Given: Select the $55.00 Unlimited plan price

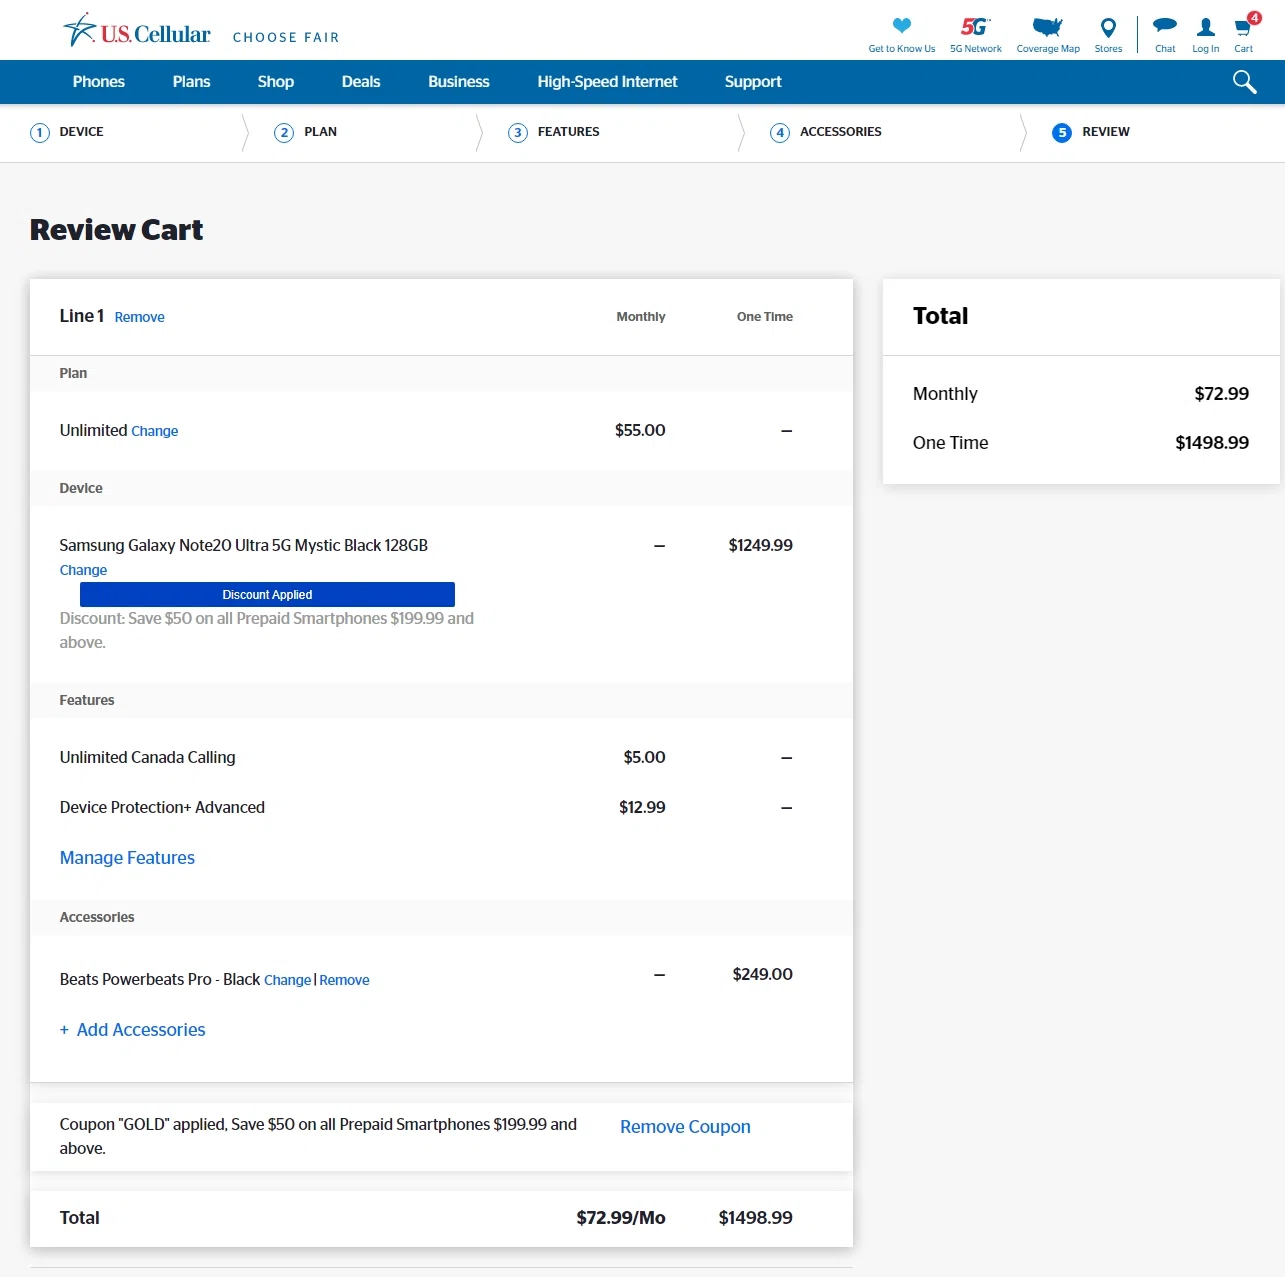Looking at the screenshot, I should coord(640,430).
